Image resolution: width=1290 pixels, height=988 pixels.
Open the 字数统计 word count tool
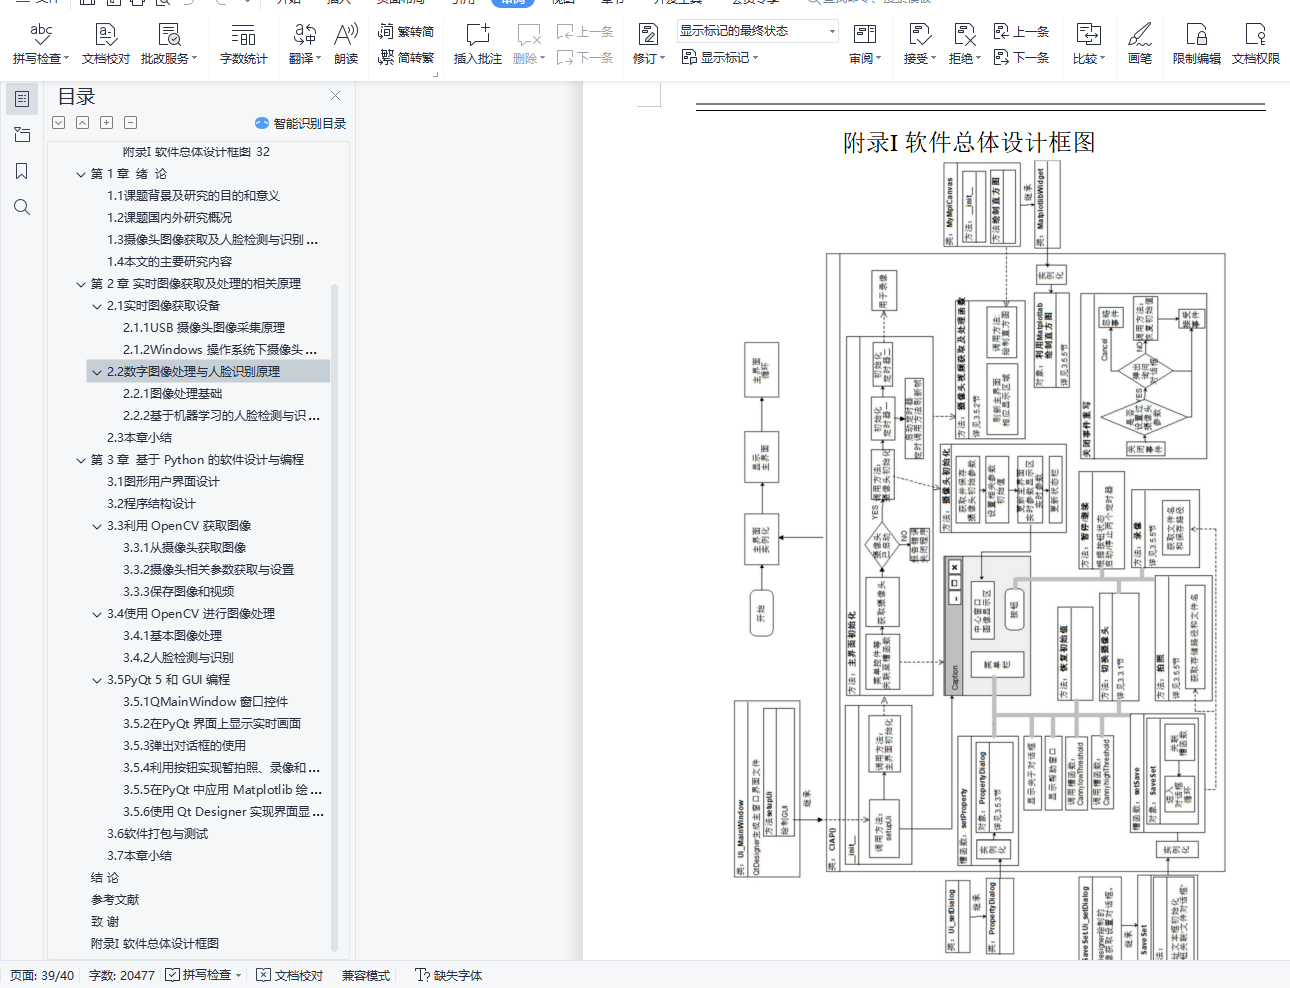(x=243, y=45)
